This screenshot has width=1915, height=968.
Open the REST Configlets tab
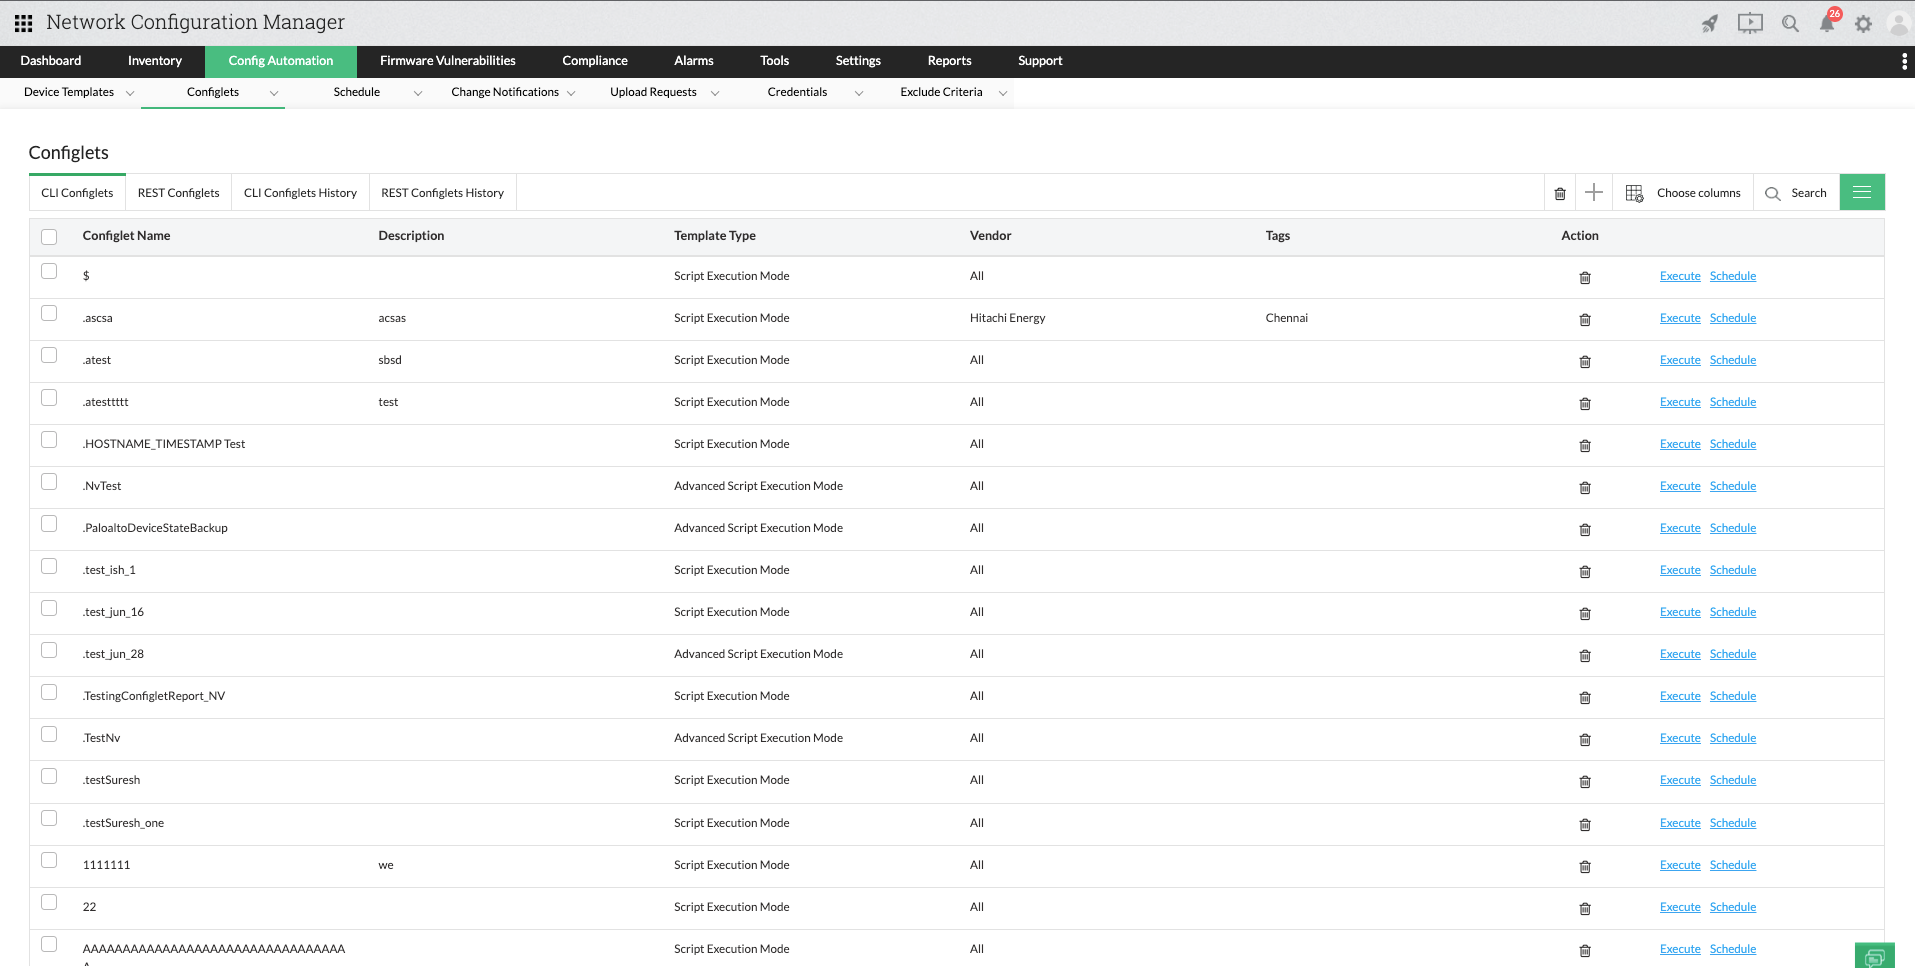click(178, 192)
